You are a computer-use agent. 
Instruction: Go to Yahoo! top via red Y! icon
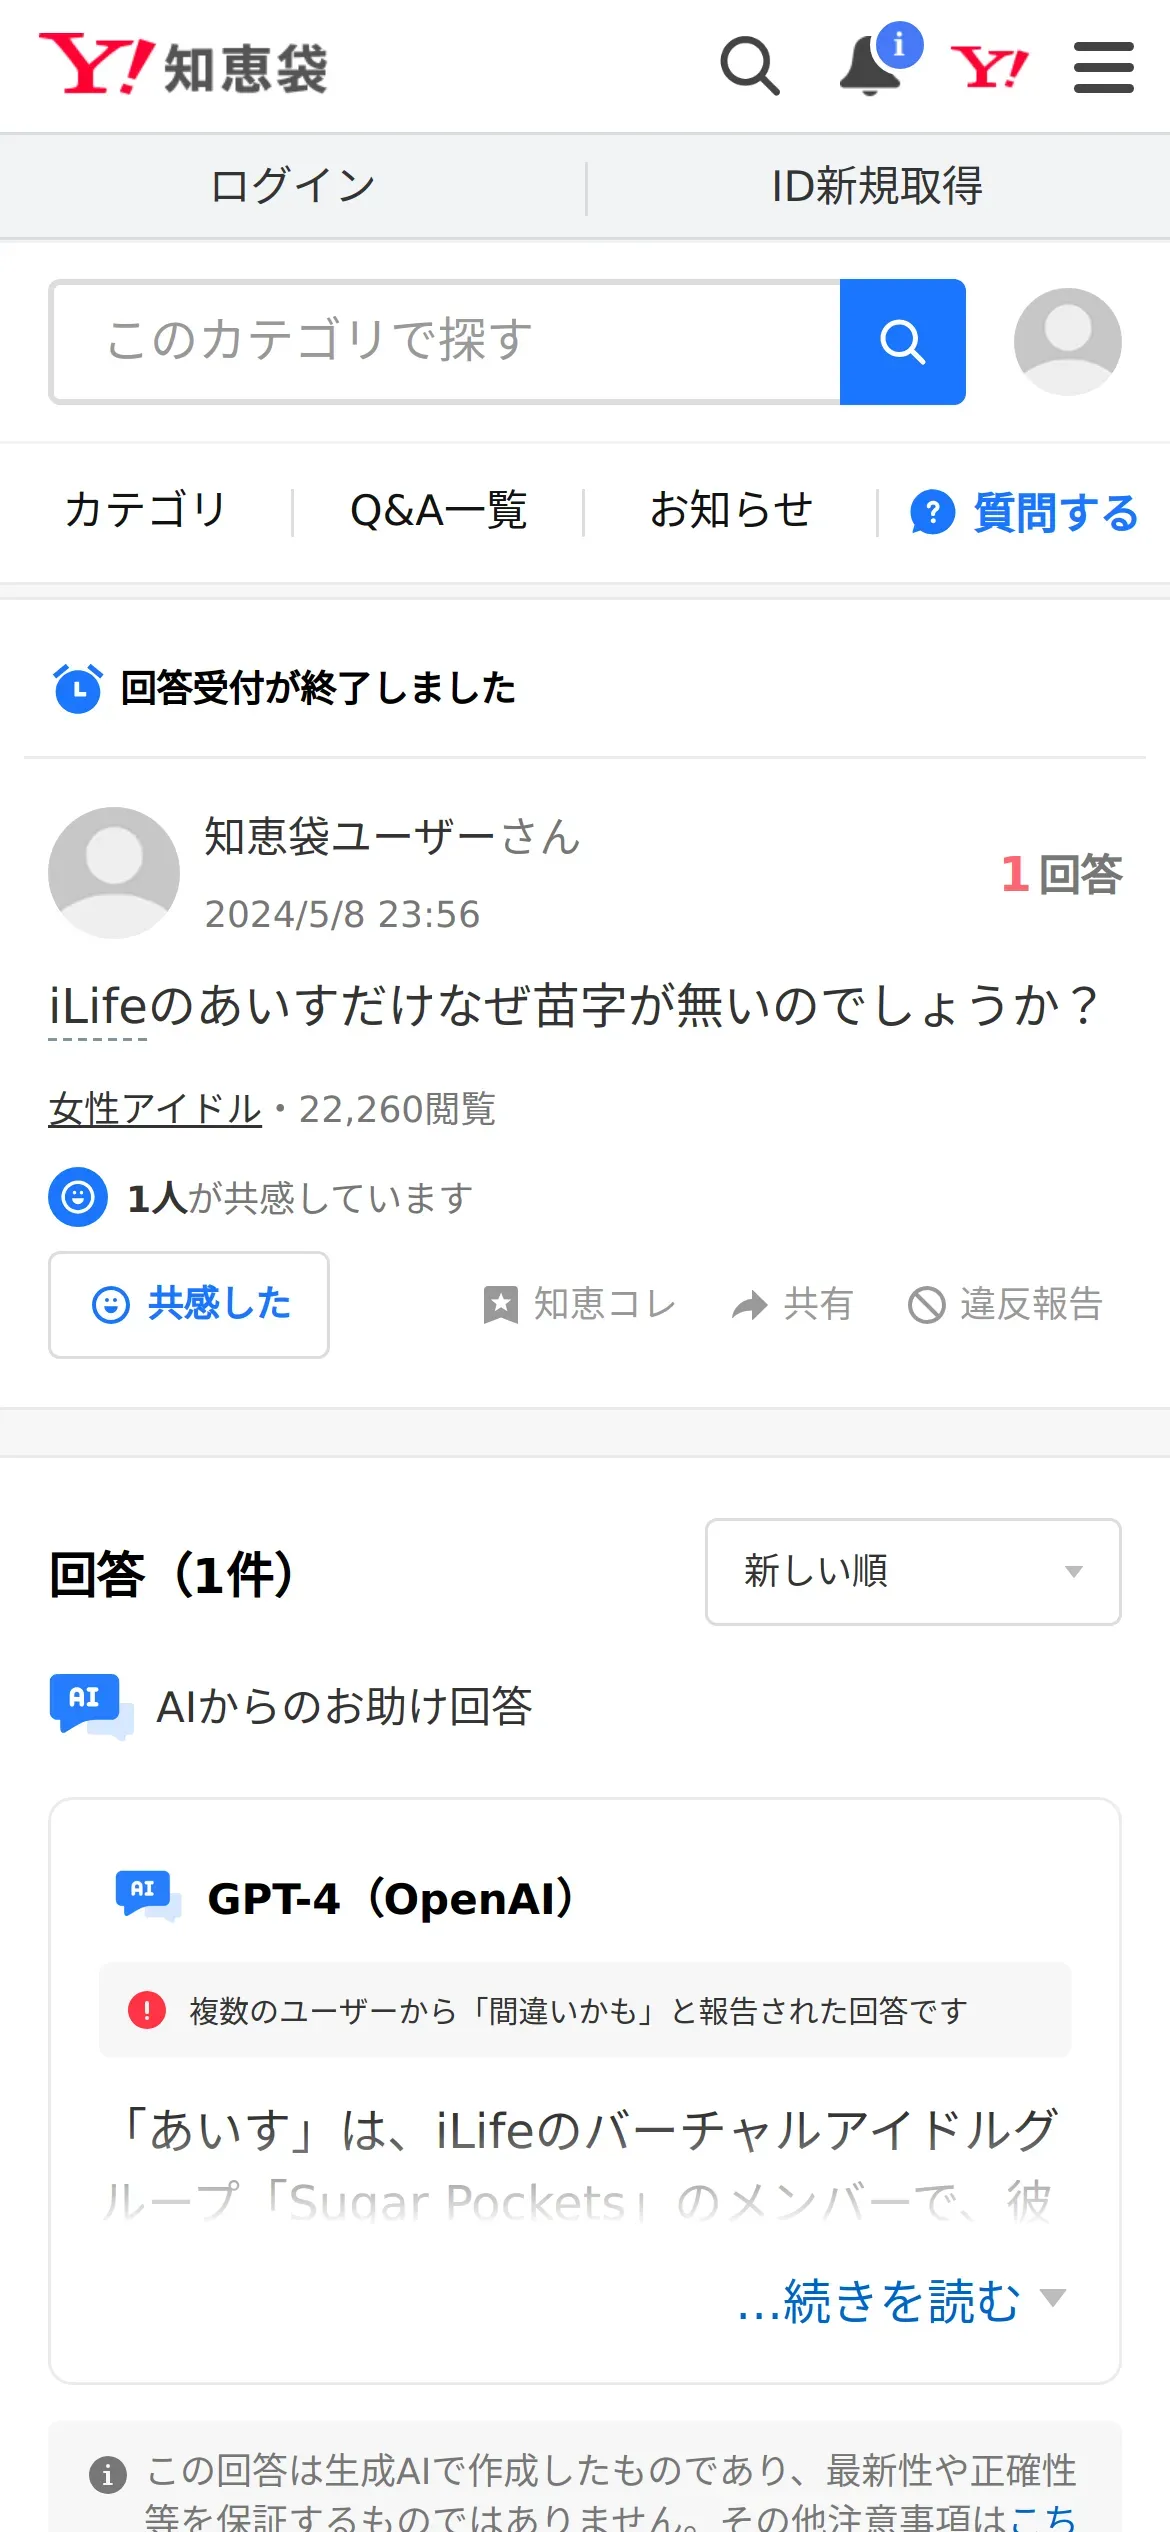click(989, 67)
